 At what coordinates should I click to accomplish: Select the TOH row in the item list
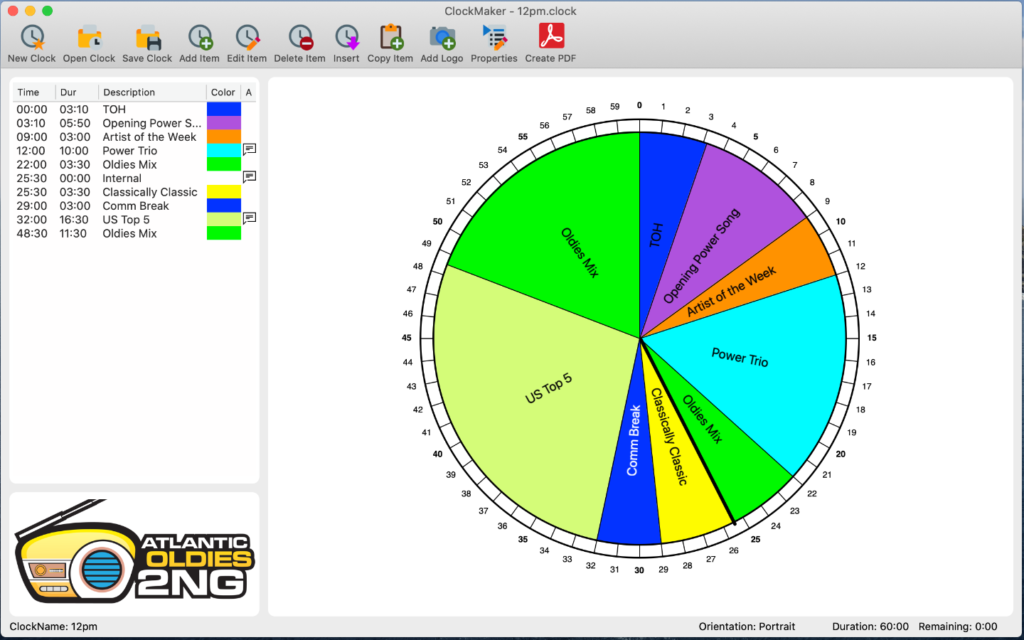point(135,109)
